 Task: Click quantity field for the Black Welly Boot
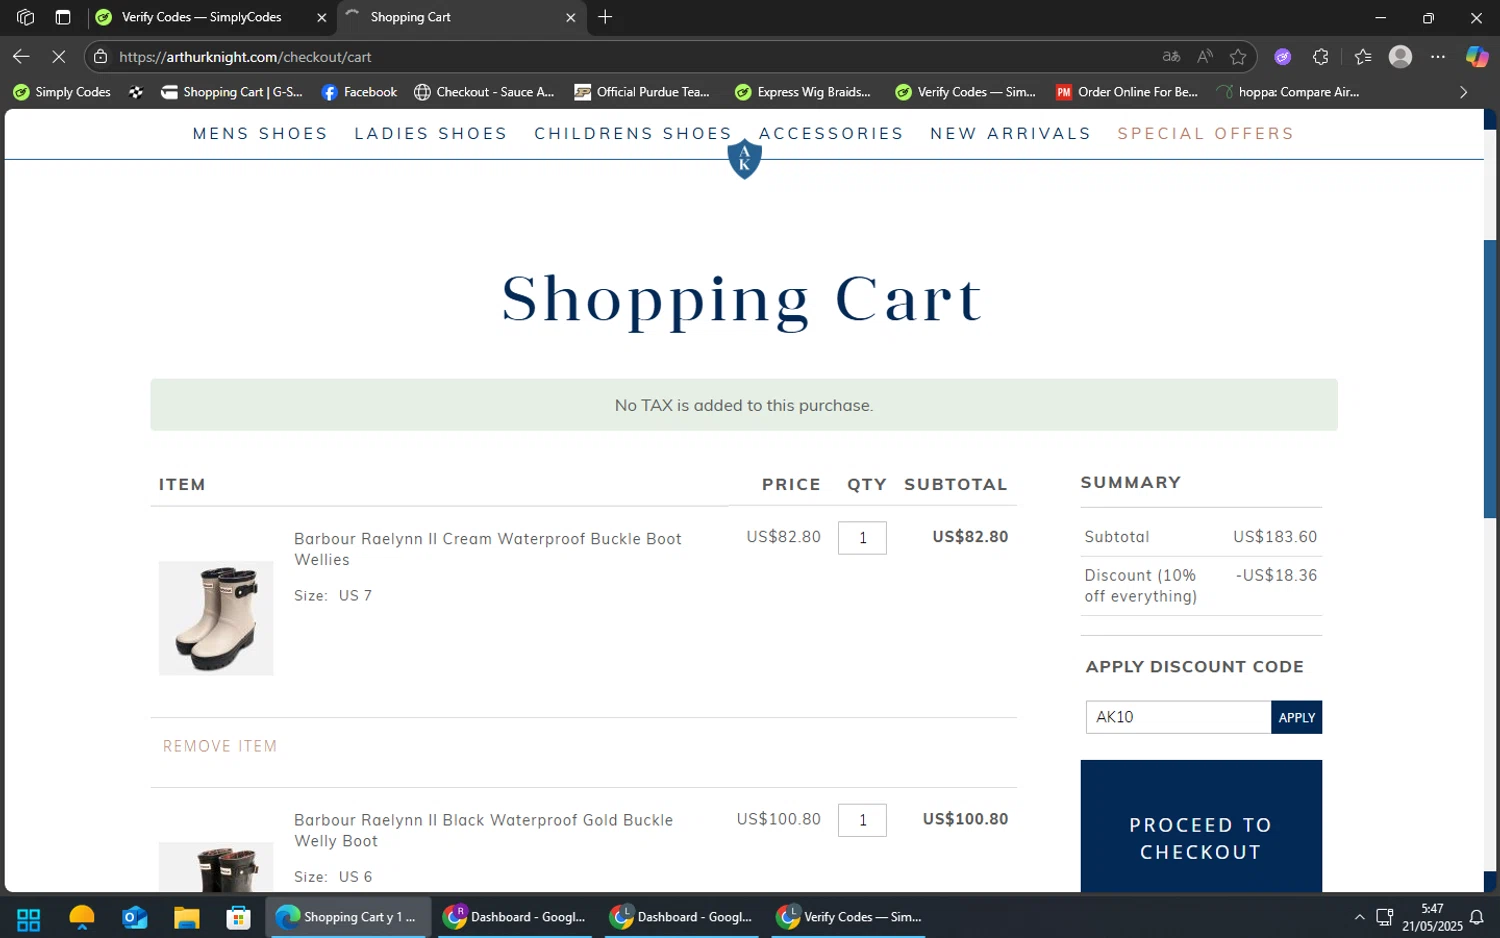coord(862,820)
